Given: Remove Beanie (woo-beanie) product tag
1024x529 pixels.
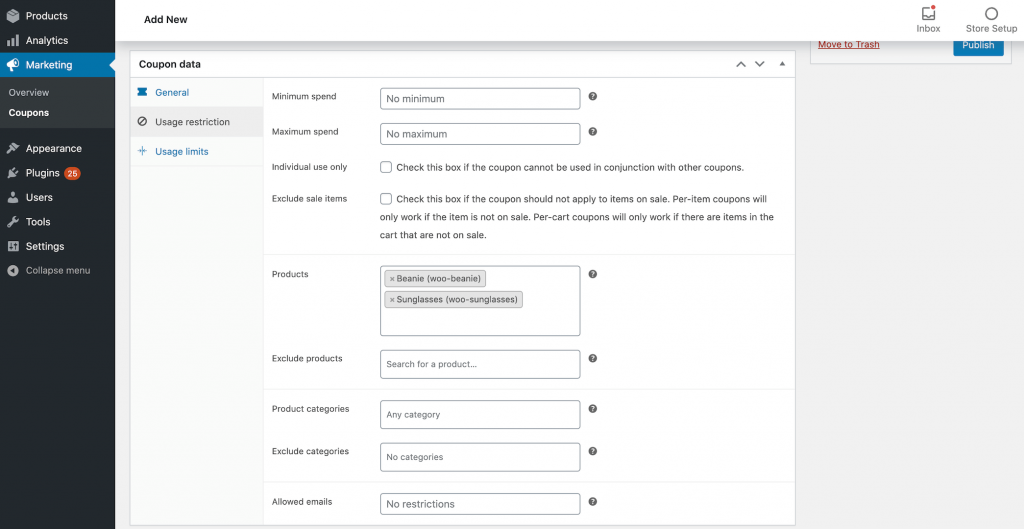Looking at the screenshot, I should coord(392,279).
